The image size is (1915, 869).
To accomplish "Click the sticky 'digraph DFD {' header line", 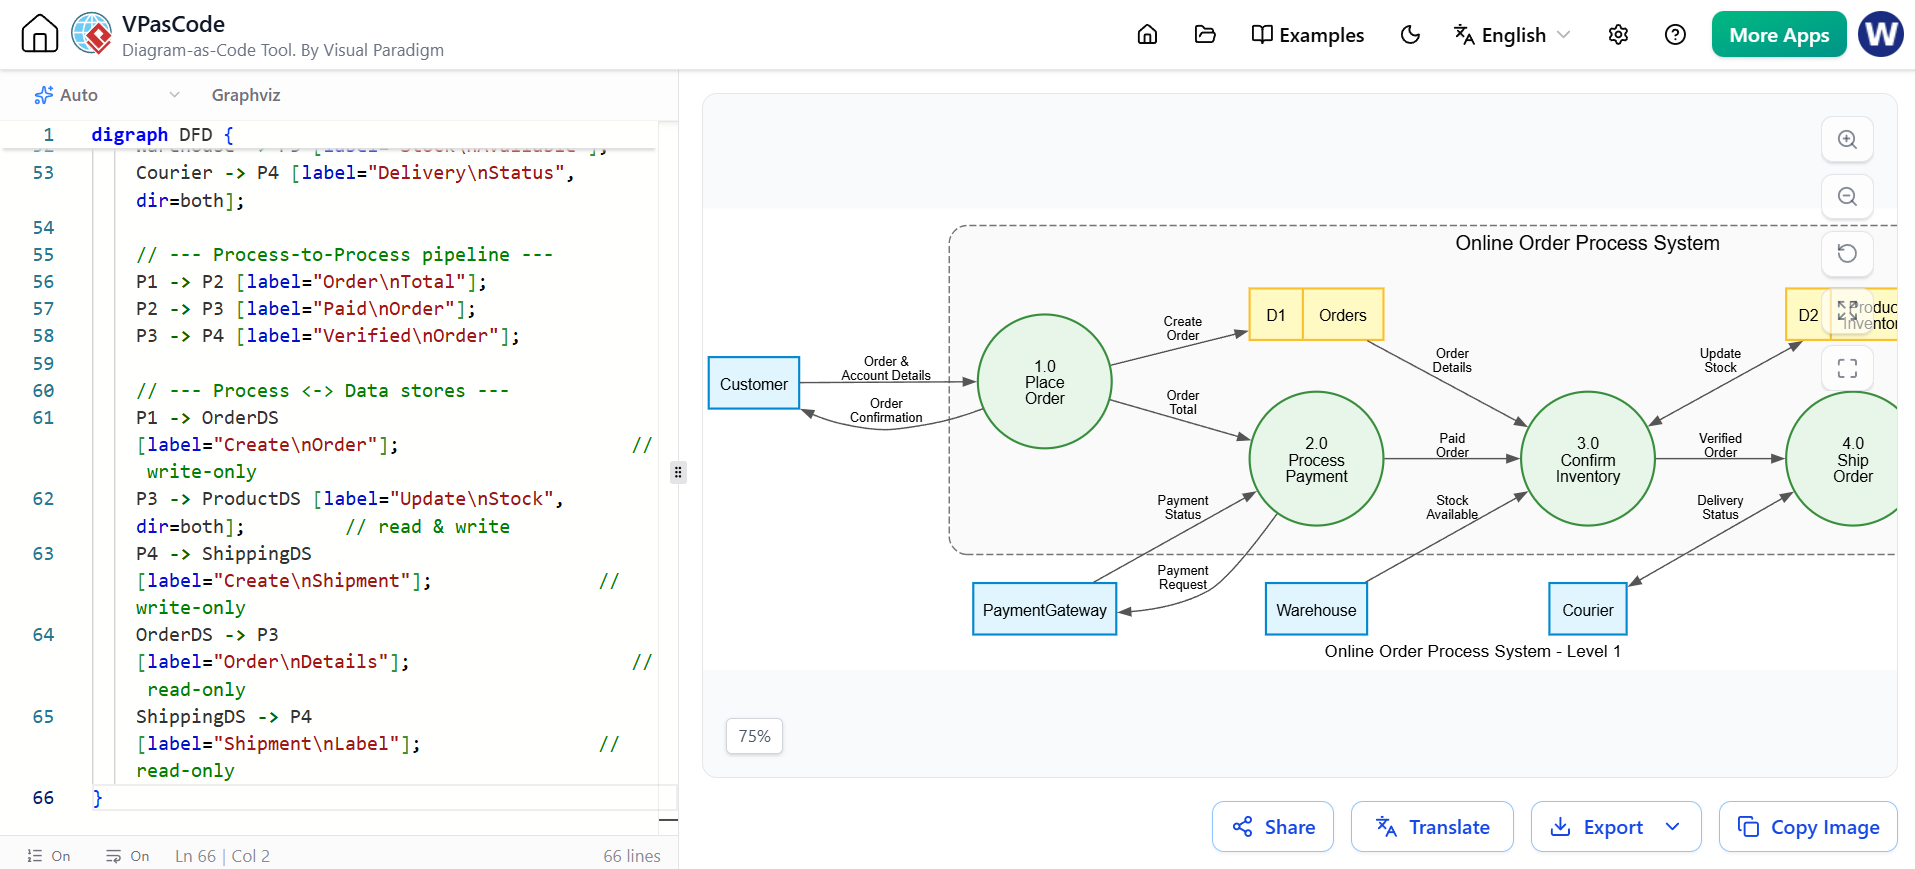I will click(x=162, y=134).
